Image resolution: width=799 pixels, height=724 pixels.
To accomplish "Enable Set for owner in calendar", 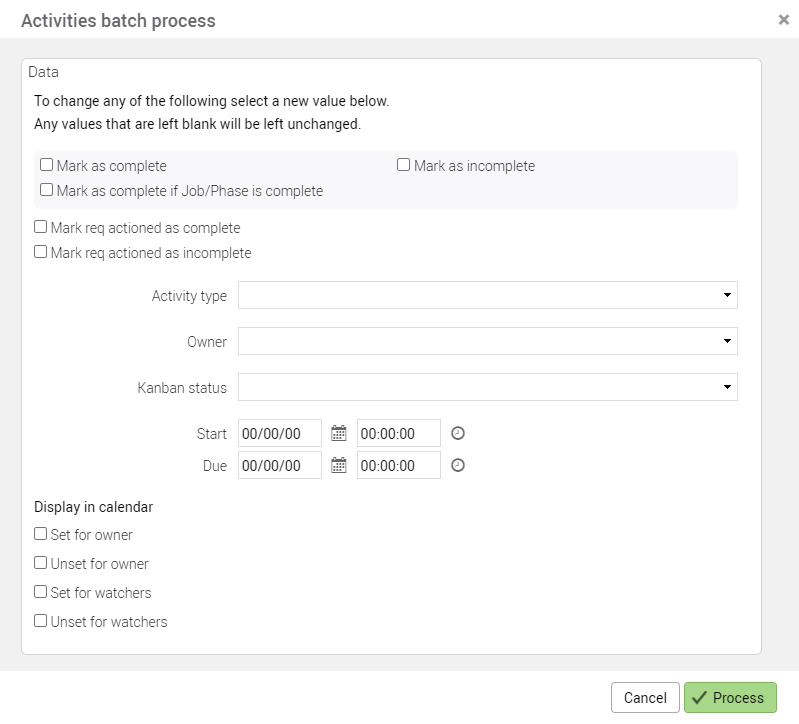I will 41,534.
